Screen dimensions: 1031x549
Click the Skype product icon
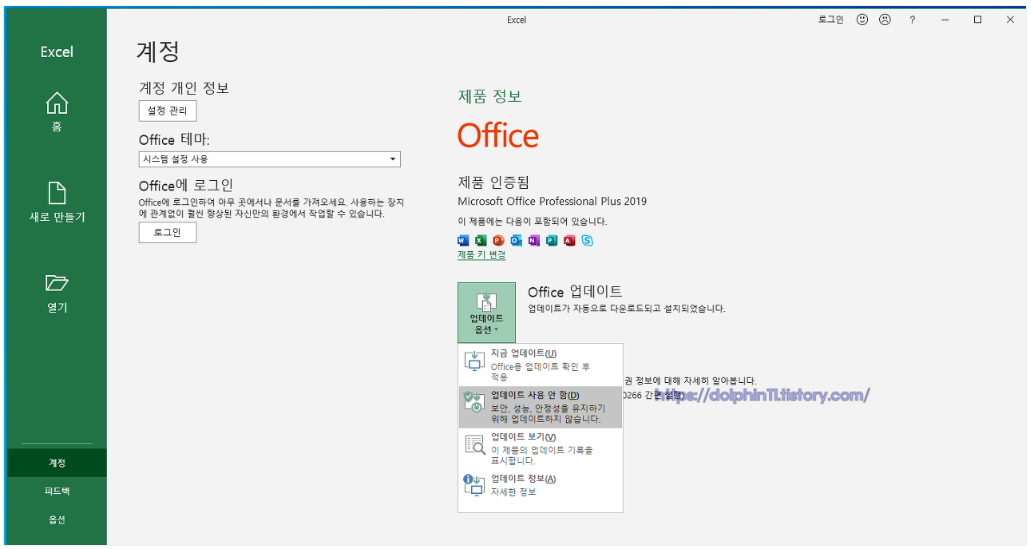587,241
